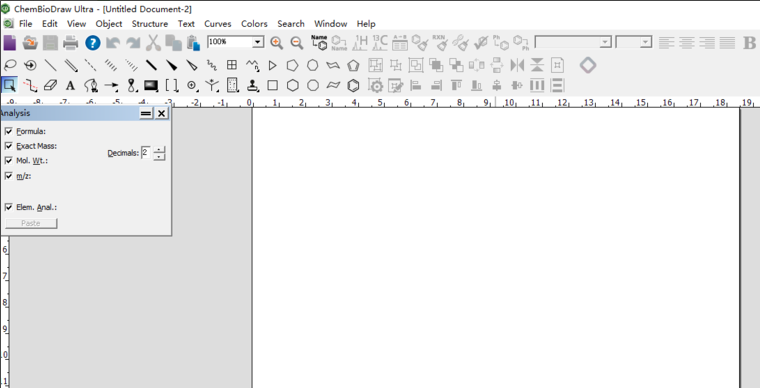
Task: Open the Edit menu
Action: point(49,24)
